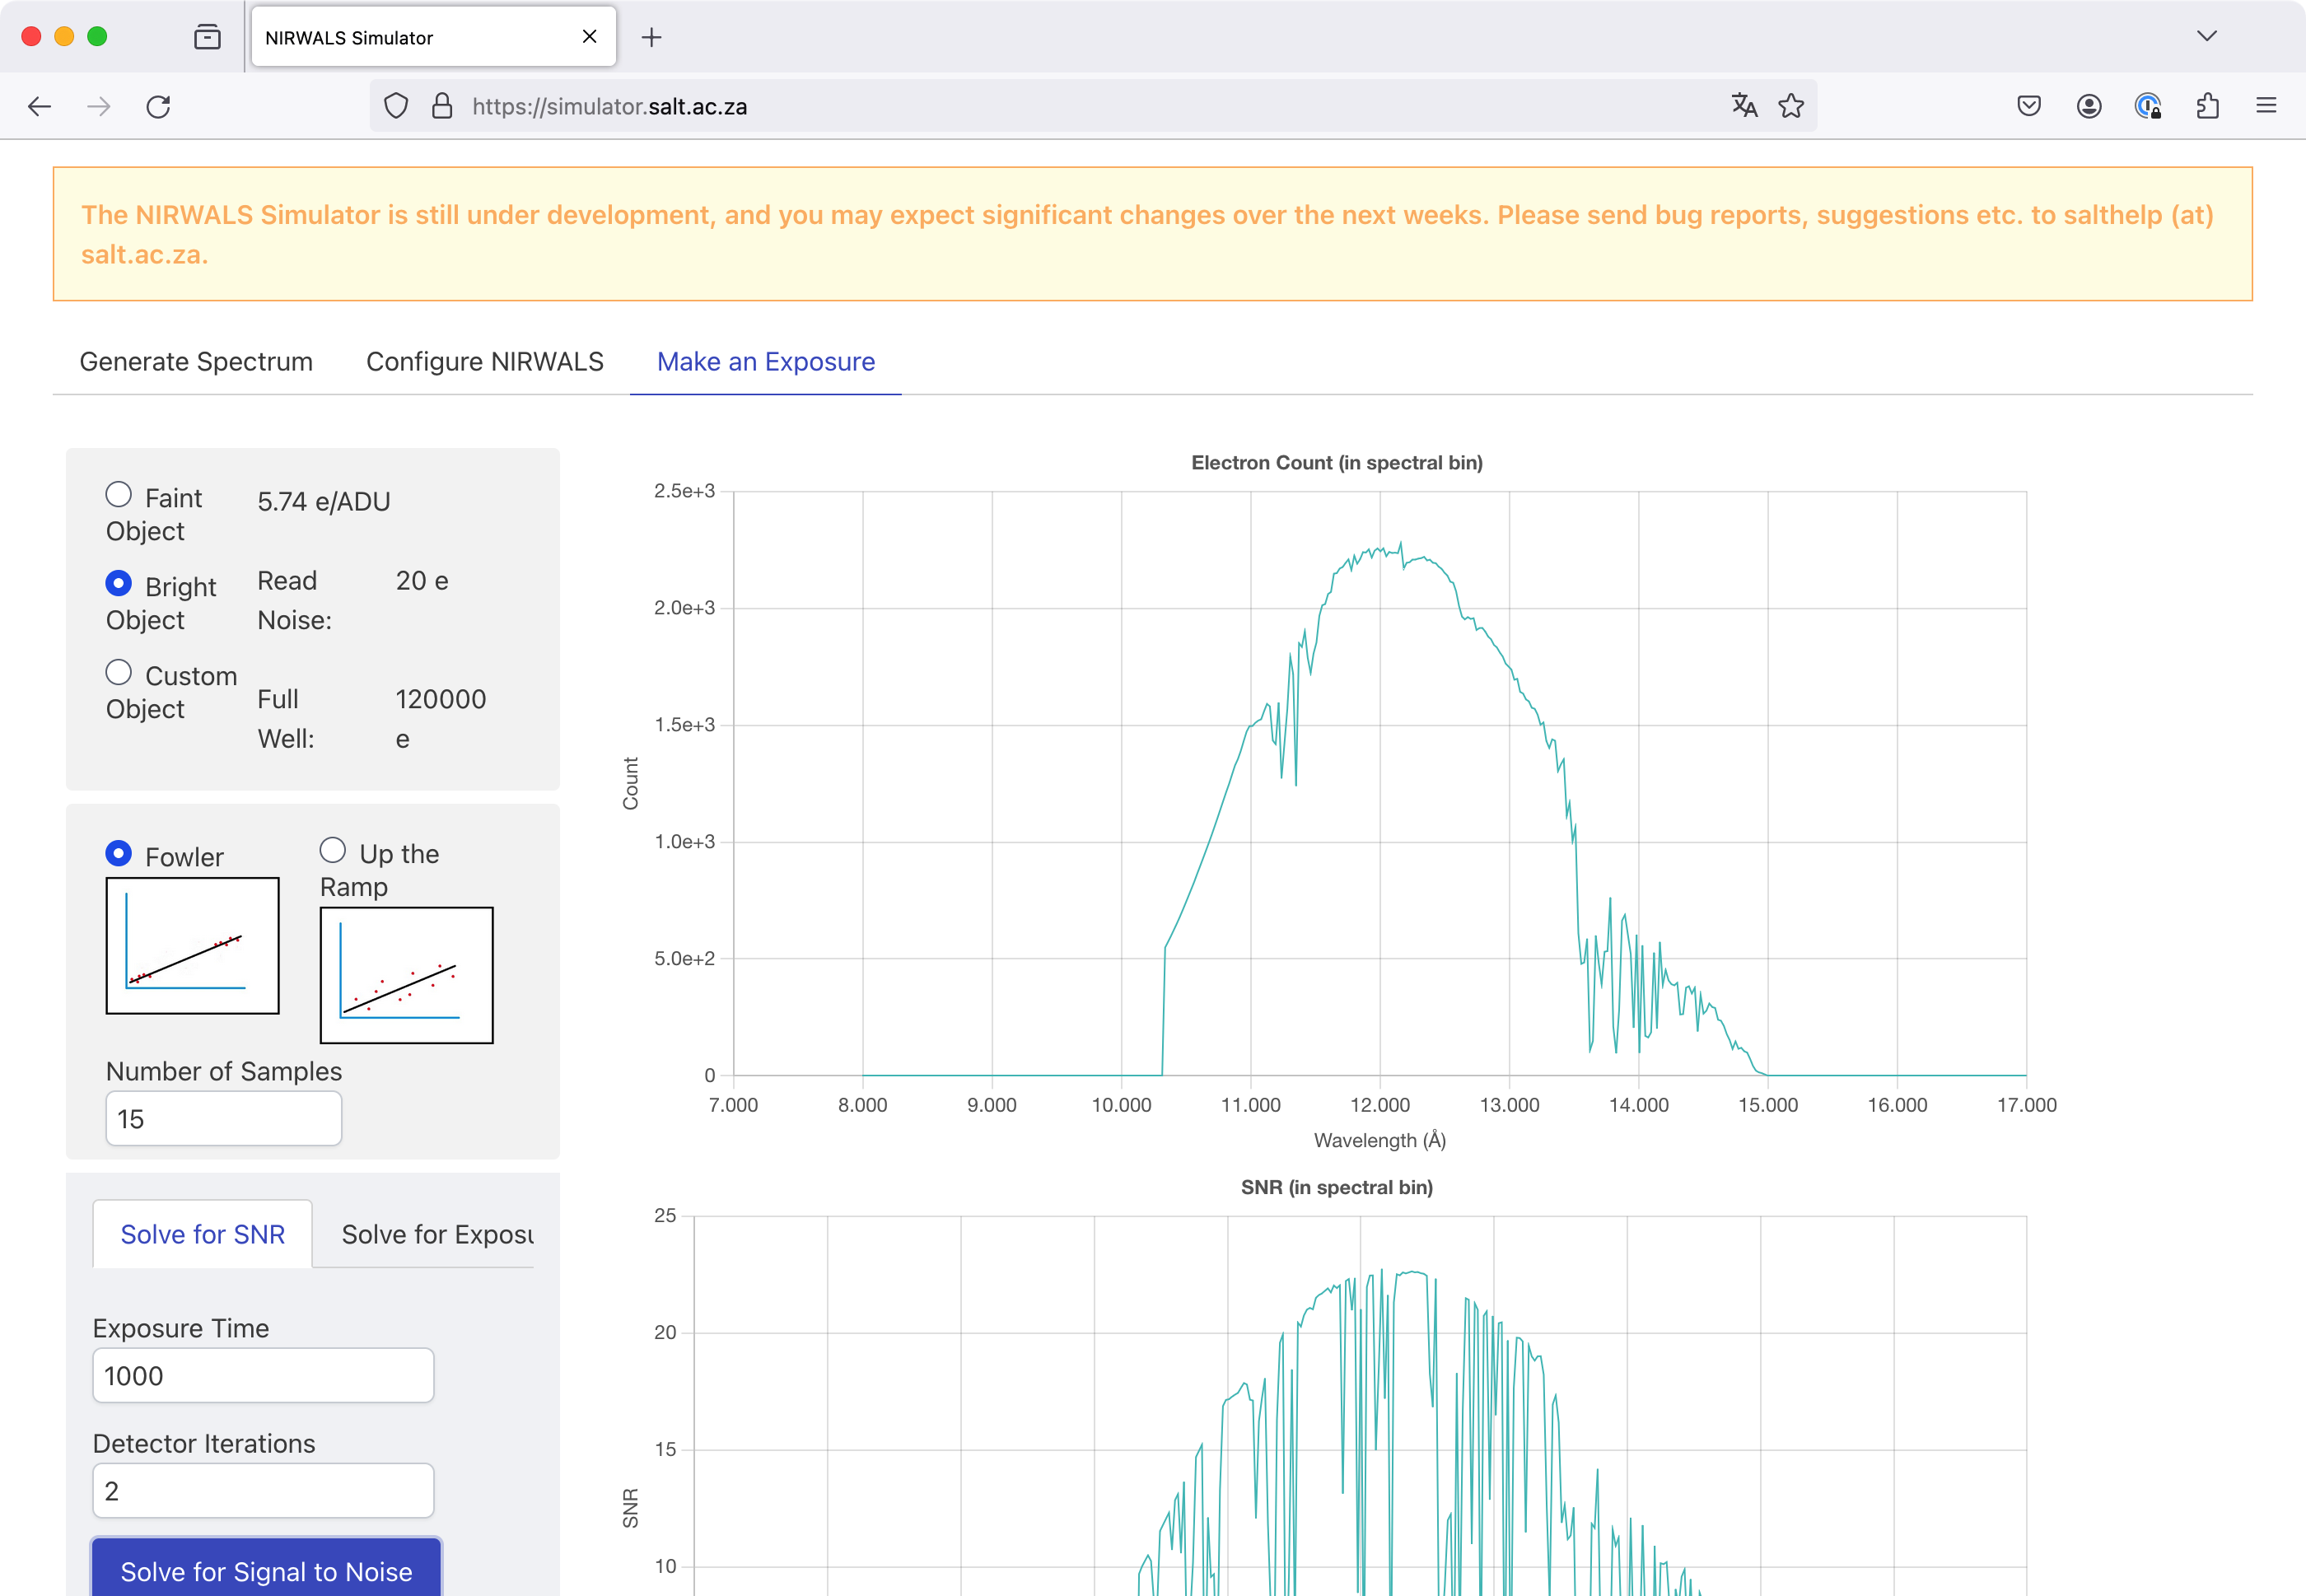The height and width of the screenshot is (1596, 2306).
Task: Choose Up the Ramp sampling mode
Action: pos(333,851)
